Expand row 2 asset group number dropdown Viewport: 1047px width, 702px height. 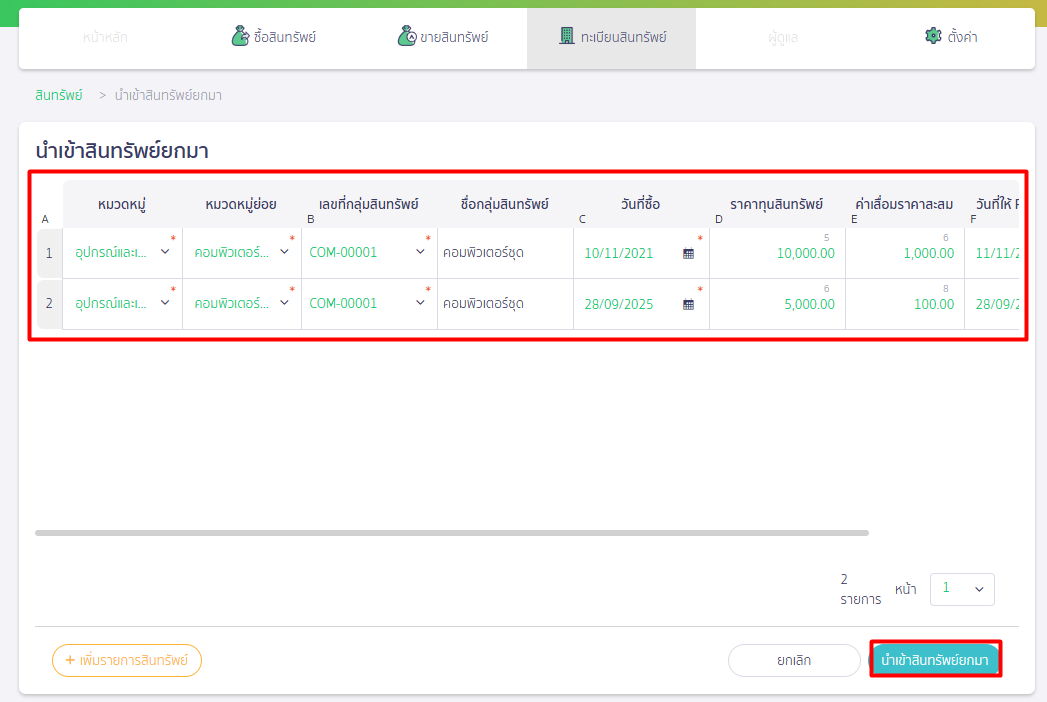click(x=420, y=303)
